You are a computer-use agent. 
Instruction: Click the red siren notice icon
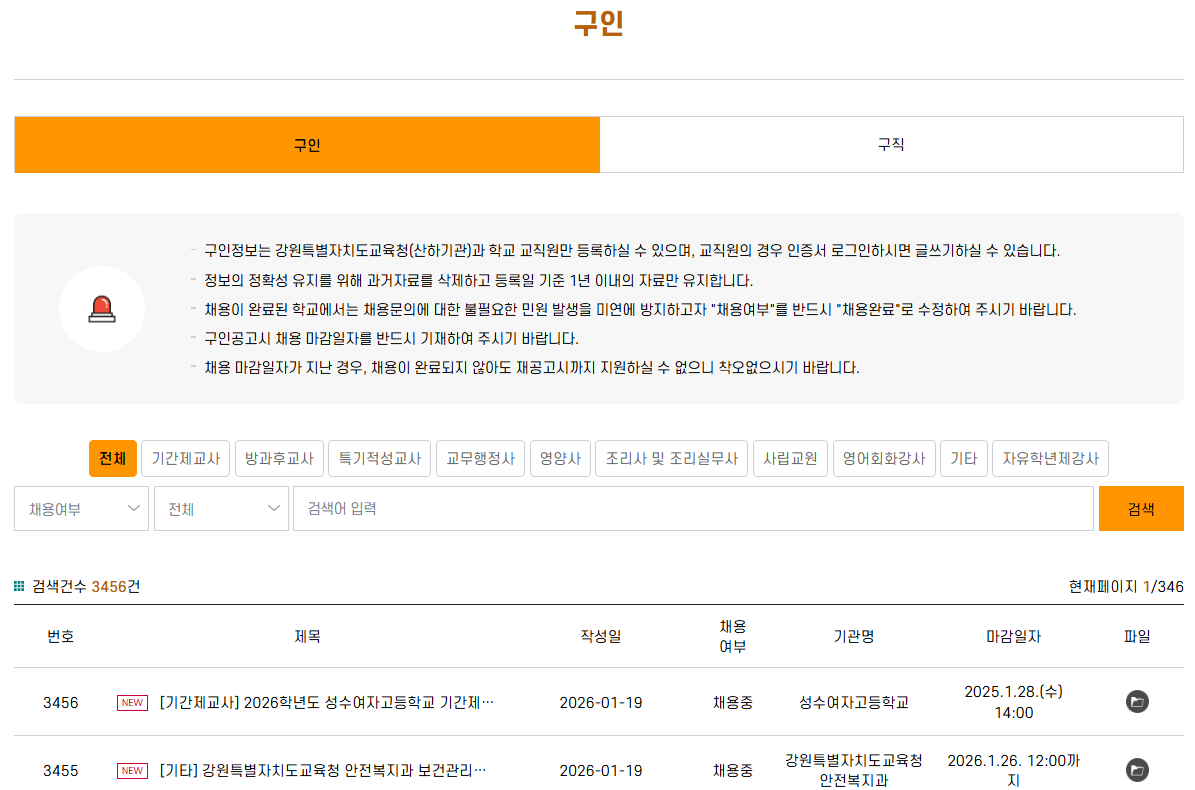102,308
